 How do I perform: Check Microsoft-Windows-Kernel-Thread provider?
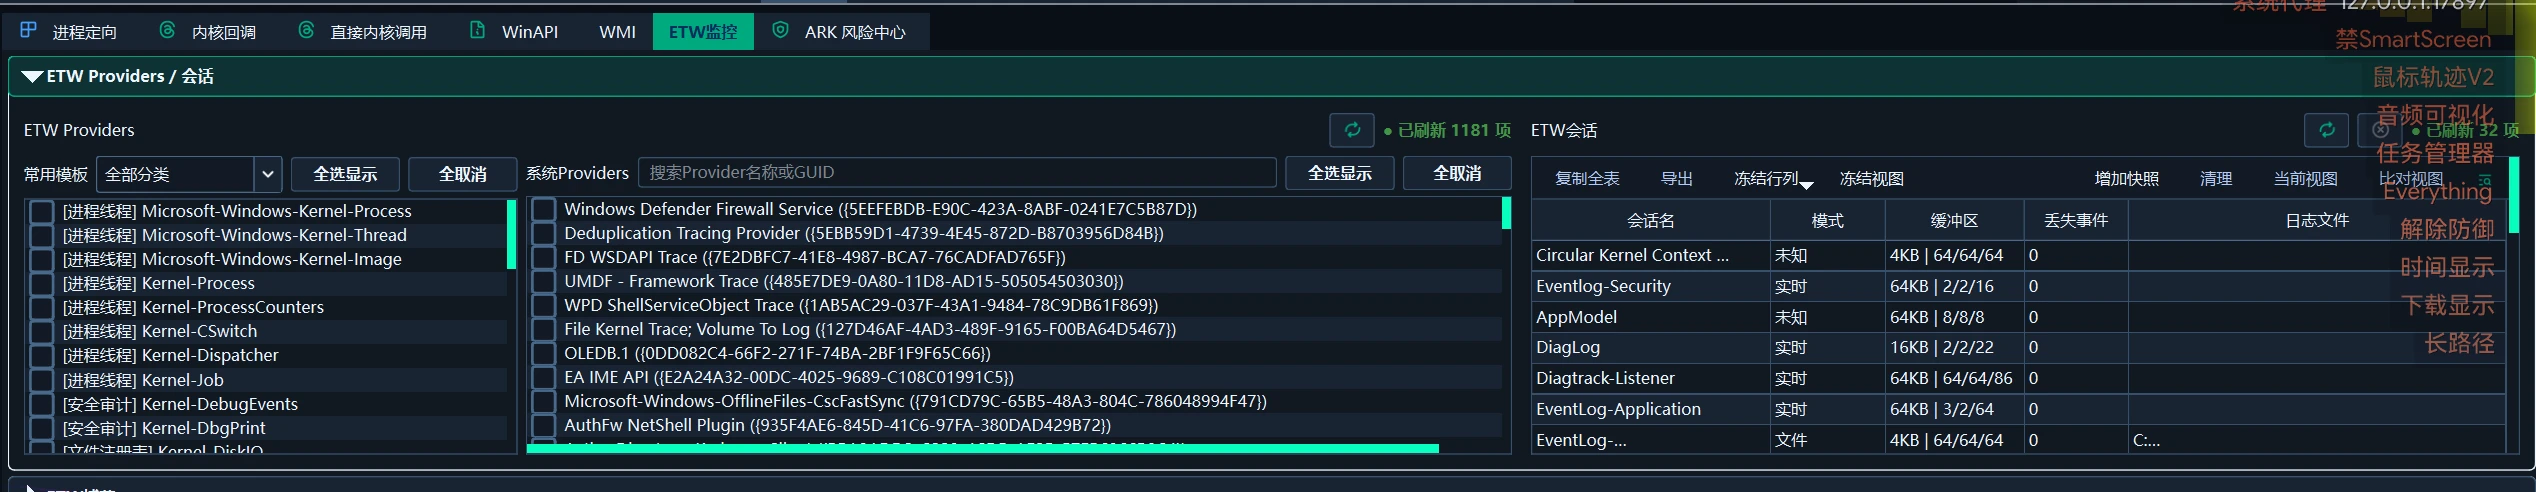pos(41,235)
